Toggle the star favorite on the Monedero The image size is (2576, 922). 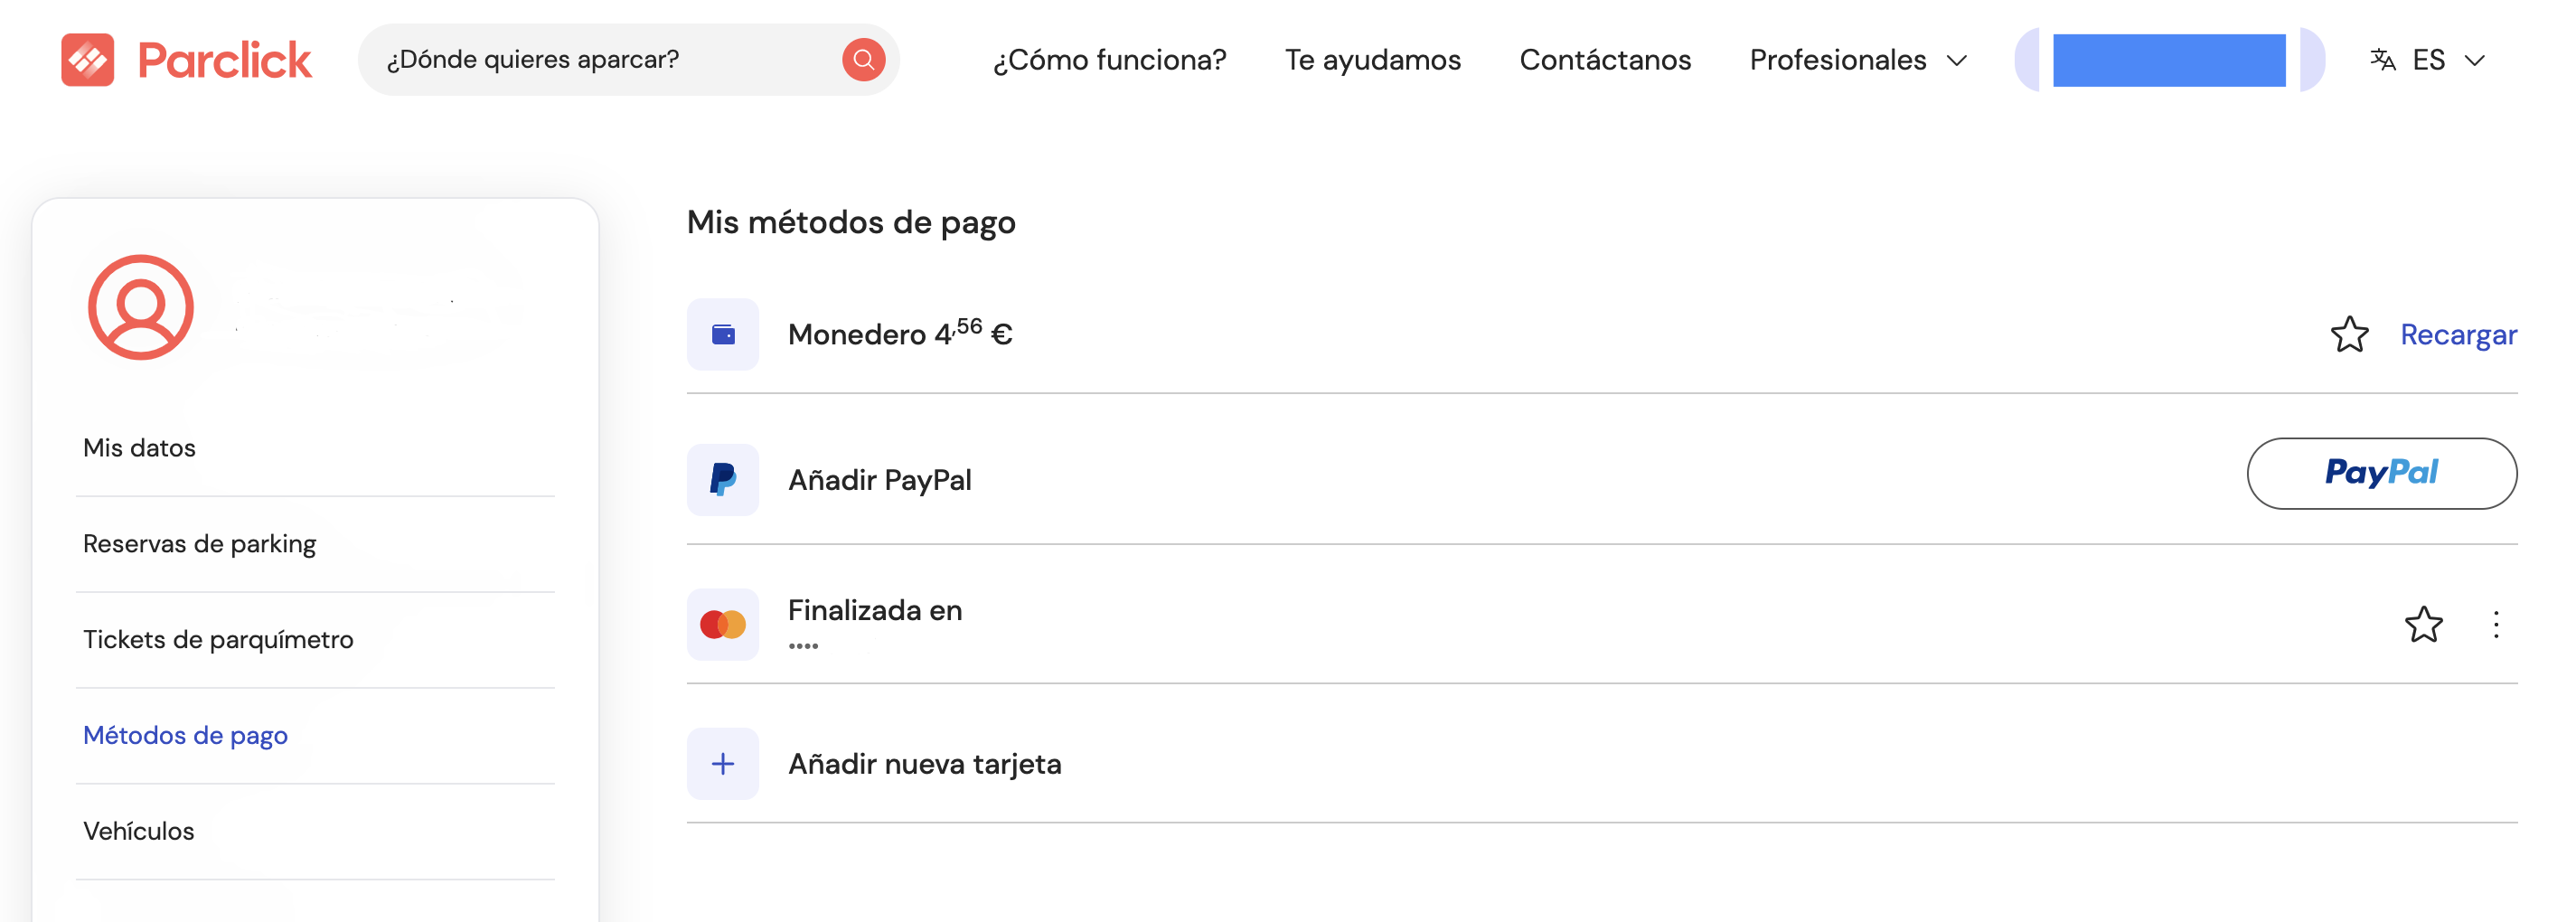(x=2350, y=334)
